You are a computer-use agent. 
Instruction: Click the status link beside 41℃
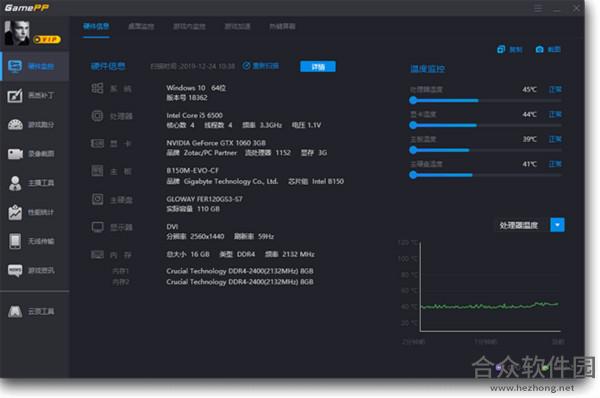tap(555, 164)
